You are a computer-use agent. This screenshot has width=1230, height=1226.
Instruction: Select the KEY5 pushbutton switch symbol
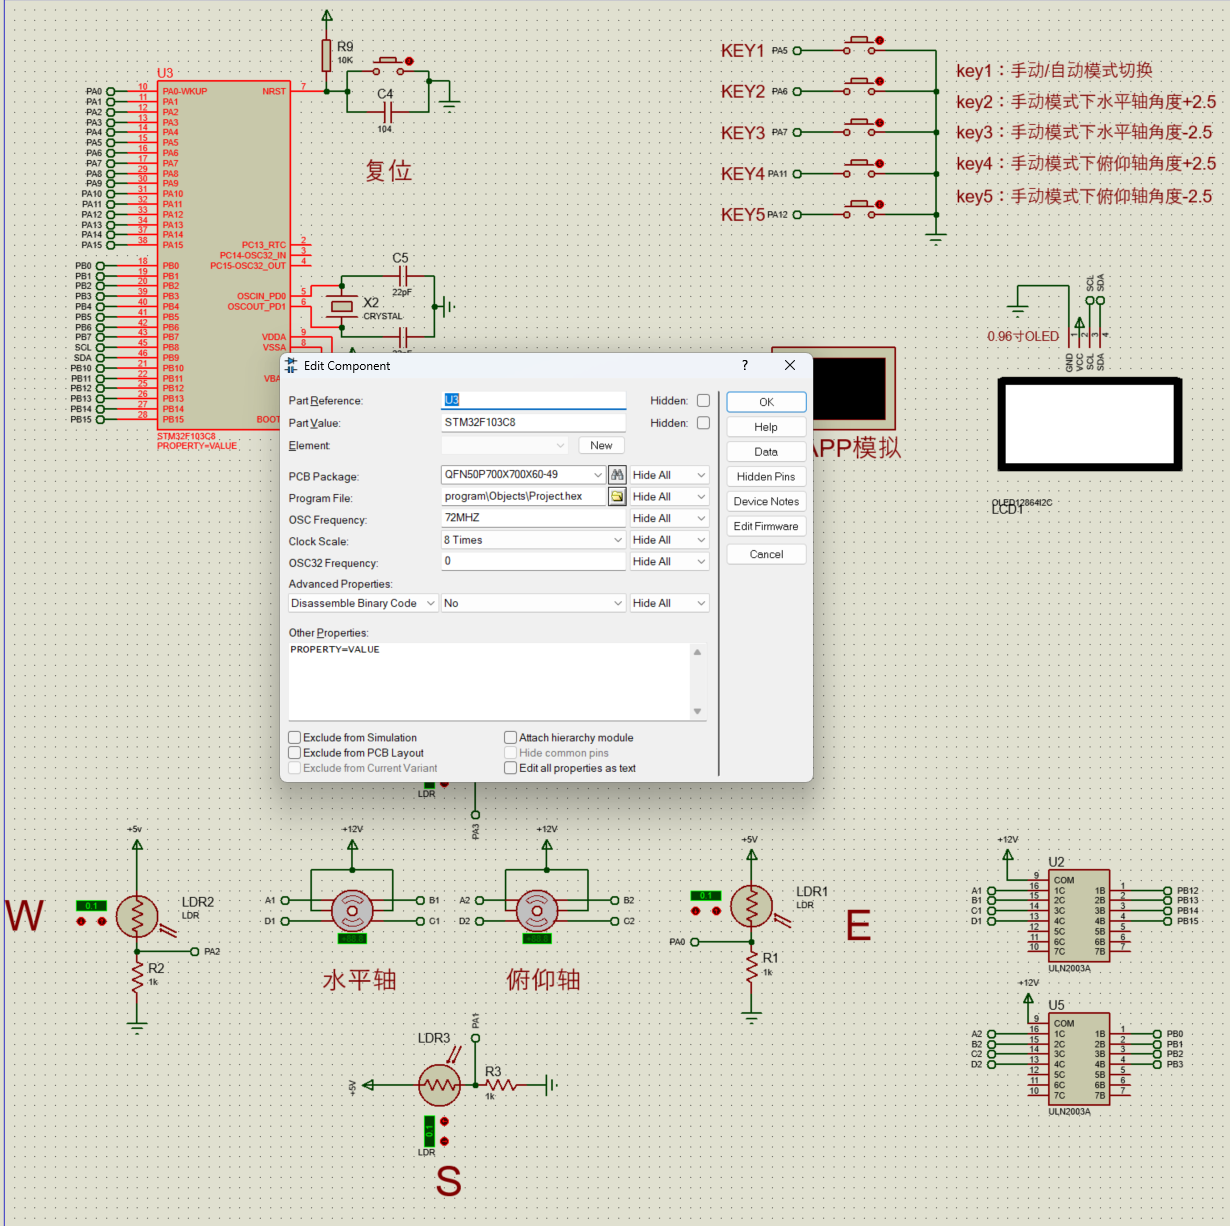[x=862, y=209]
